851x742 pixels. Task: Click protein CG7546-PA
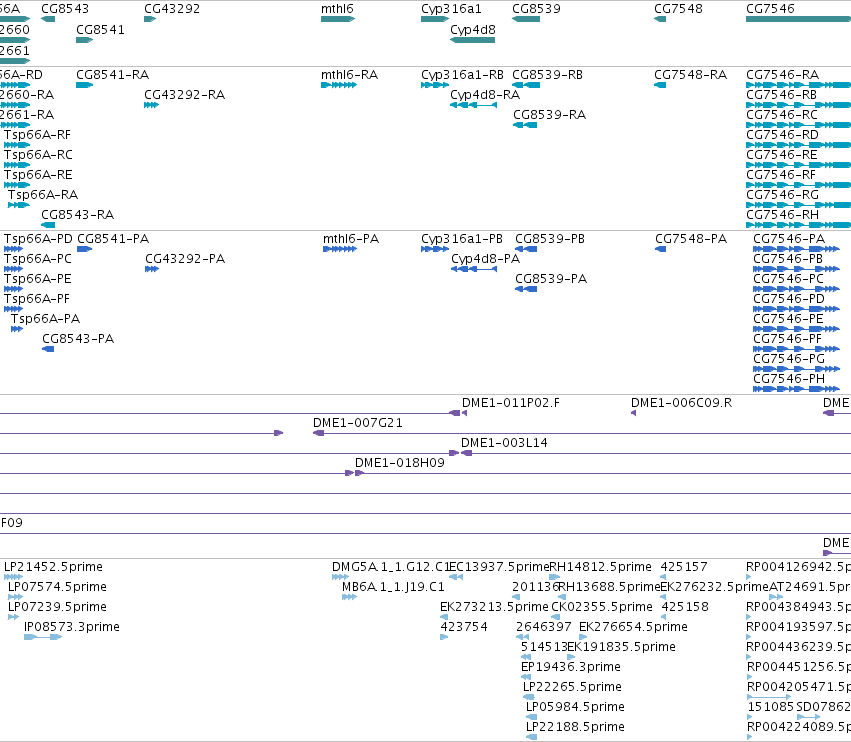pyautogui.click(x=789, y=239)
